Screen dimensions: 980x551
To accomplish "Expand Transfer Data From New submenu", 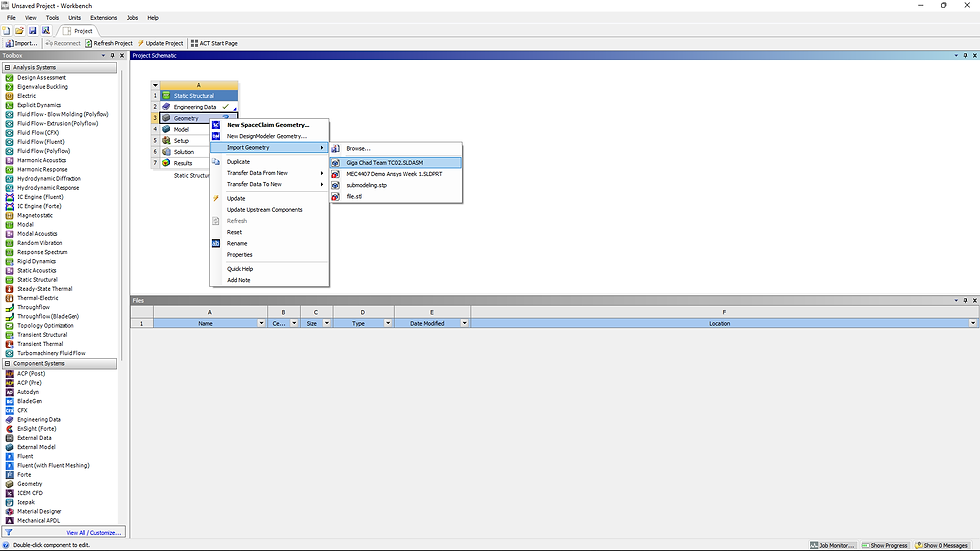I will pyautogui.click(x=269, y=173).
